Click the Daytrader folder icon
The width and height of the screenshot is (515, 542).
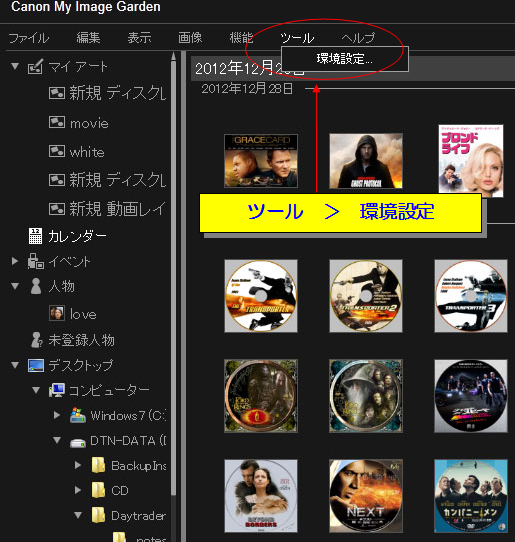(99, 515)
